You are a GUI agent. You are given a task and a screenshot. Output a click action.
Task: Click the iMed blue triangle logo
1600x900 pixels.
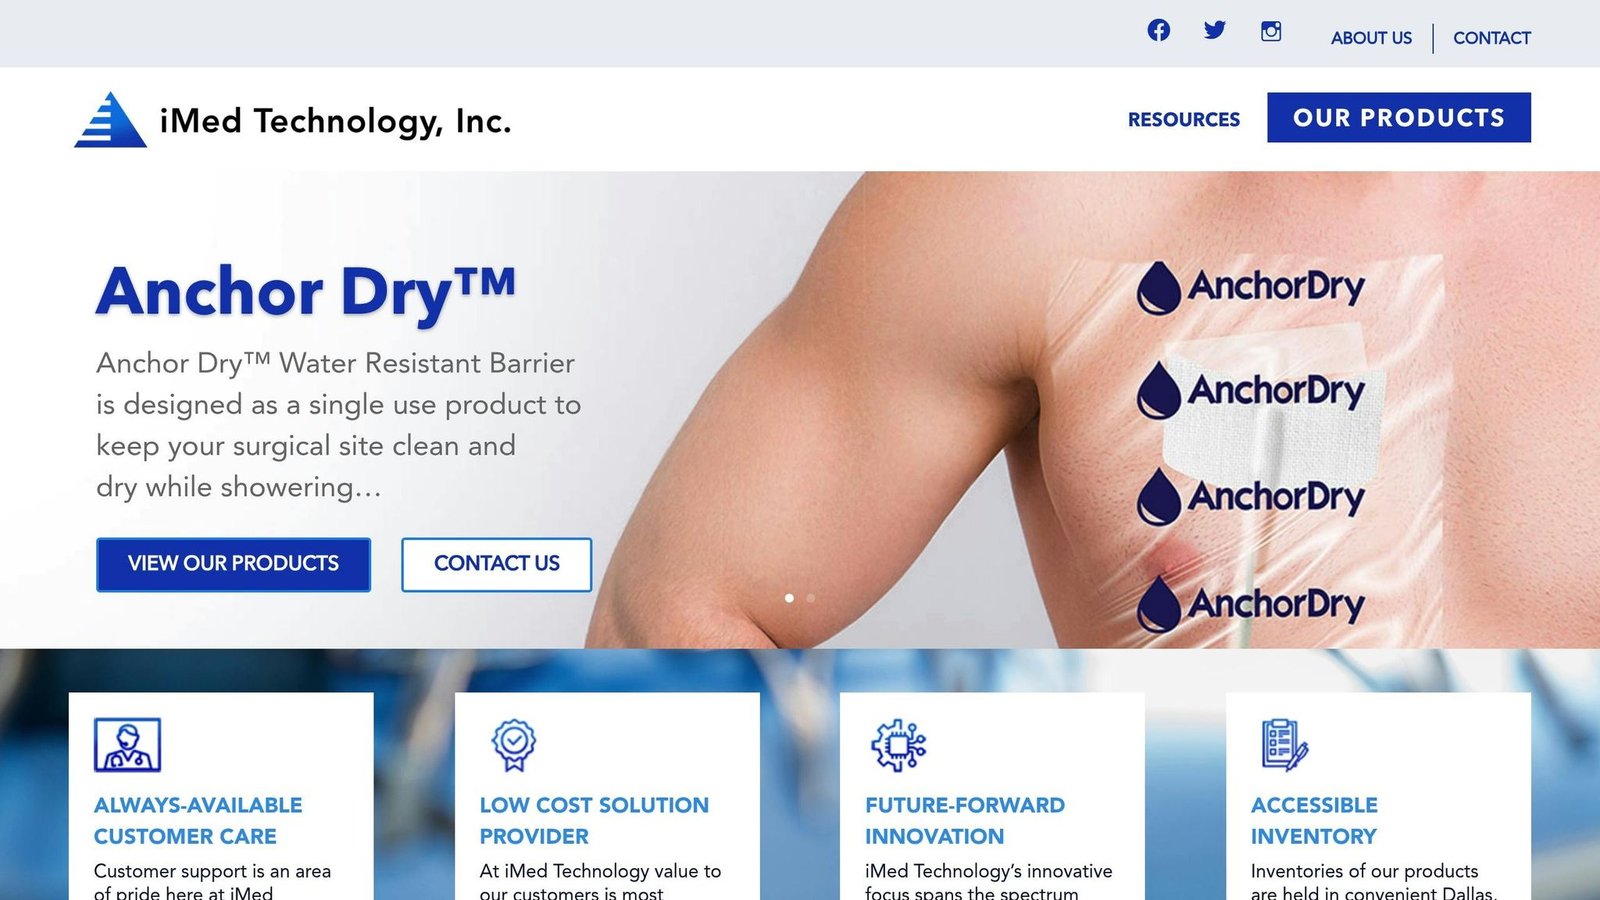[x=111, y=120]
